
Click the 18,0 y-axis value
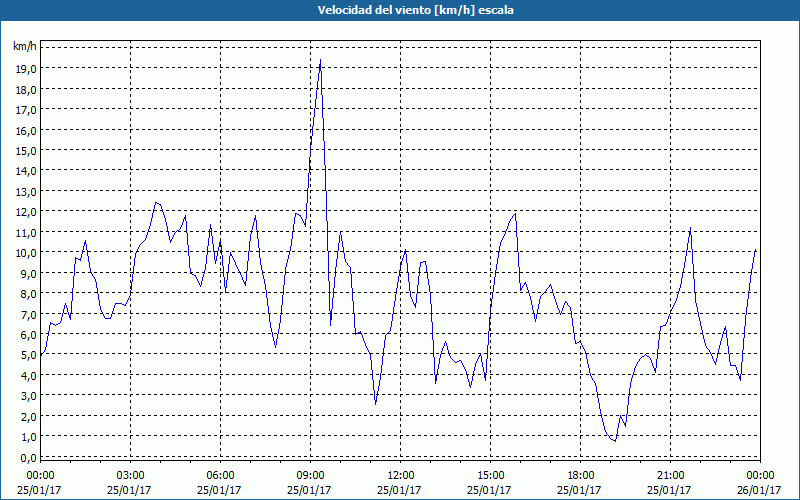click(26, 89)
